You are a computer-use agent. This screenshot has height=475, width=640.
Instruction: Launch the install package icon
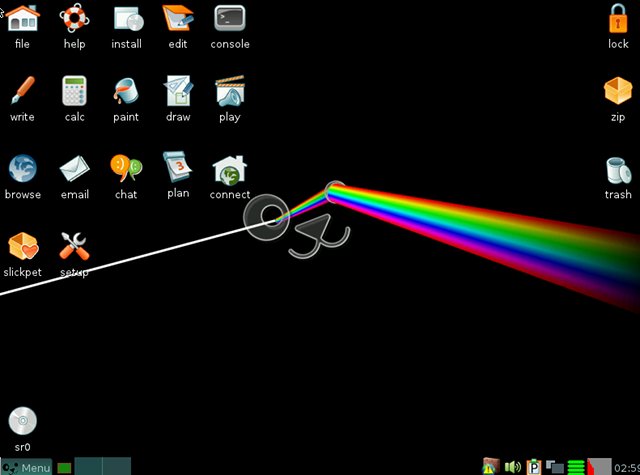tap(128, 19)
